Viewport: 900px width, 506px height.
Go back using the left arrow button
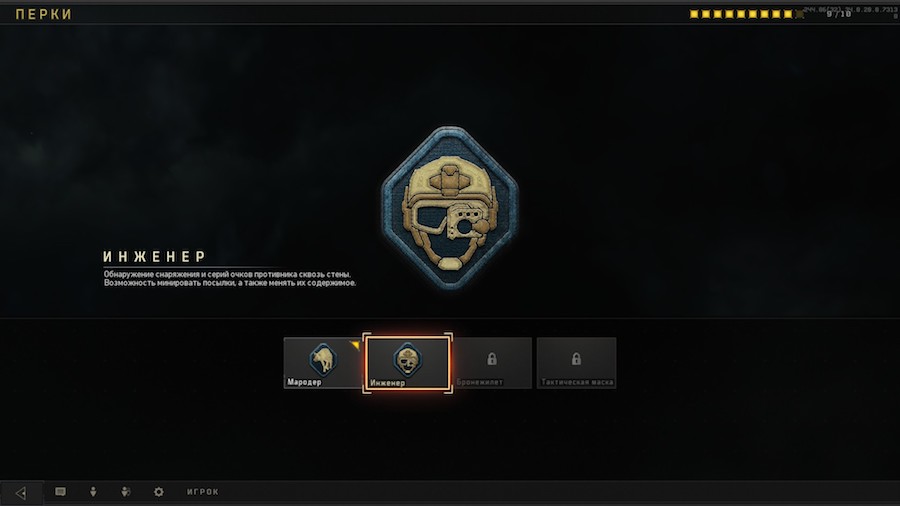(21, 492)
